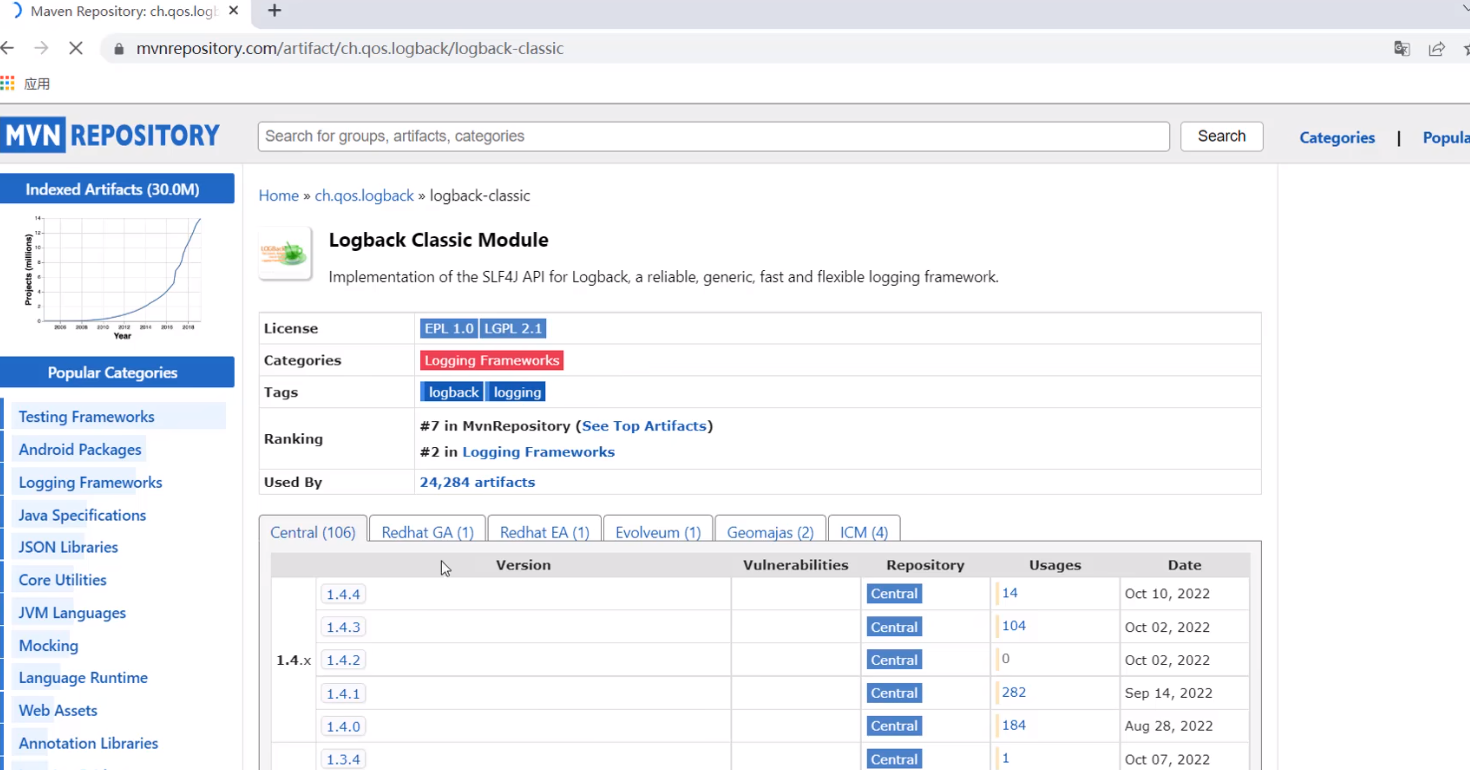Click Central repository badge for version 1.4.1
The height and width of the screenshot is (770, 1470).
pos(894,693)
